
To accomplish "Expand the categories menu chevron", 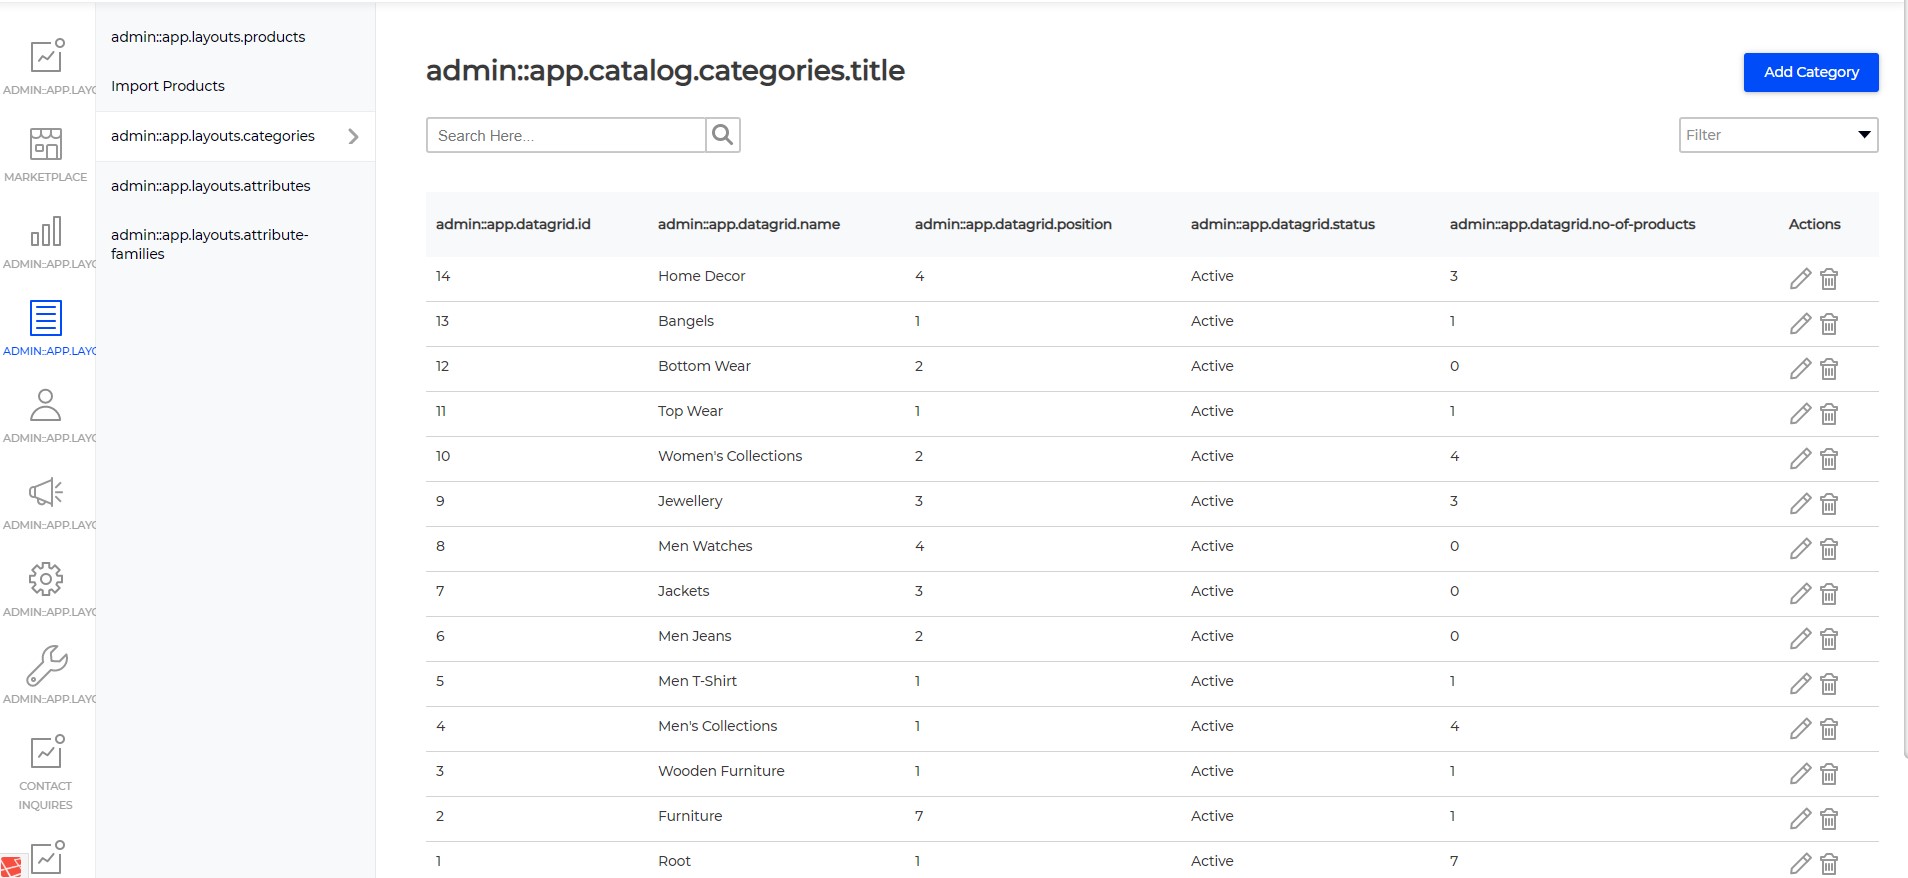I will [x=353, y=136].
